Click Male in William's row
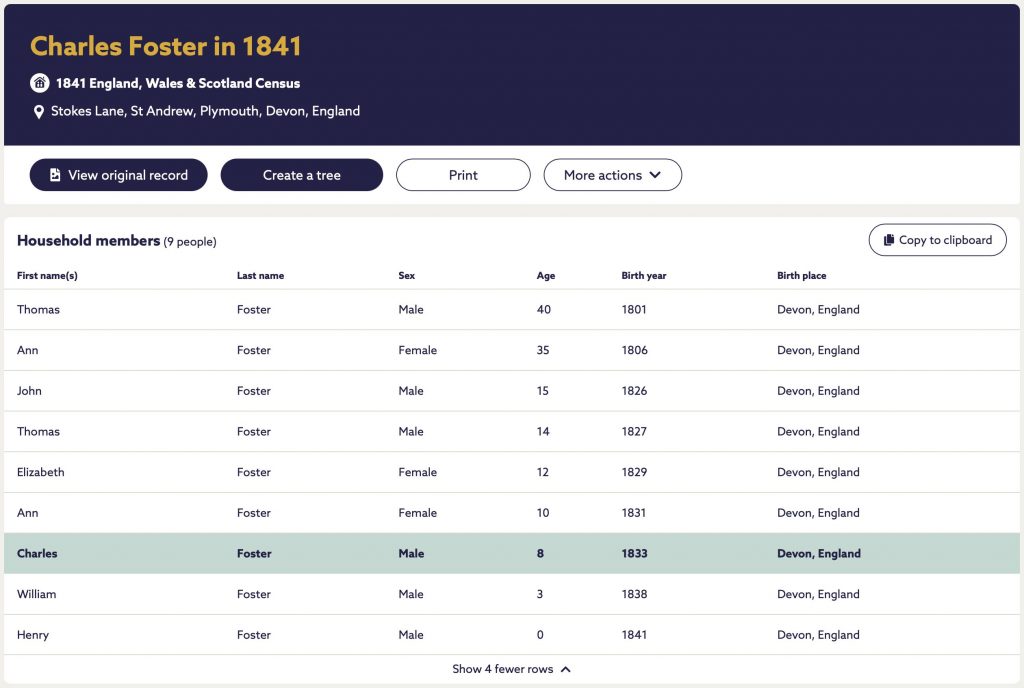Viewport: 1024px width, 688px height. 411,594
